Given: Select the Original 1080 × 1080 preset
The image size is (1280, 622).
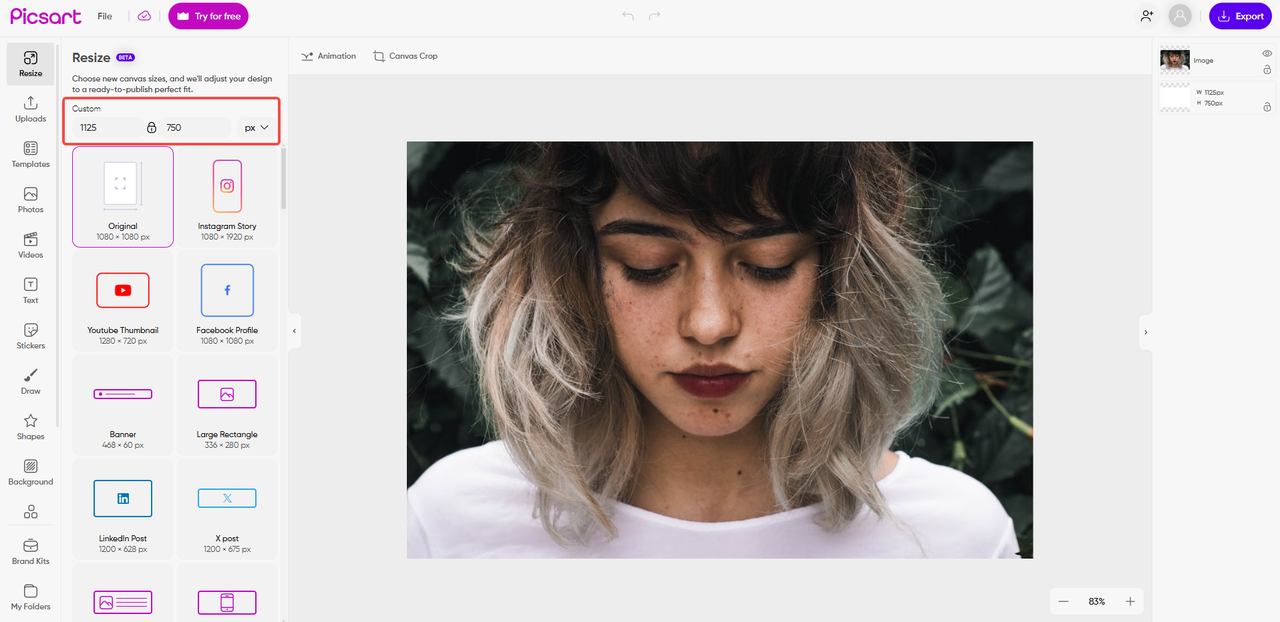Looking at the screenshot, I should point(123,197).
